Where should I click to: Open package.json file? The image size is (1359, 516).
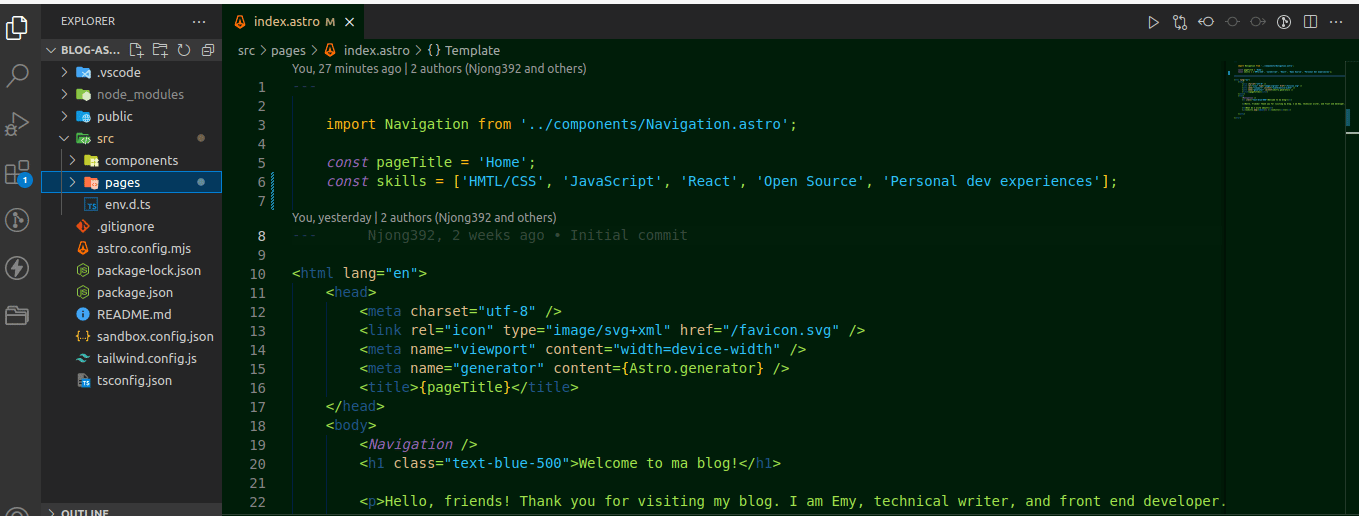tap(135, 292)
